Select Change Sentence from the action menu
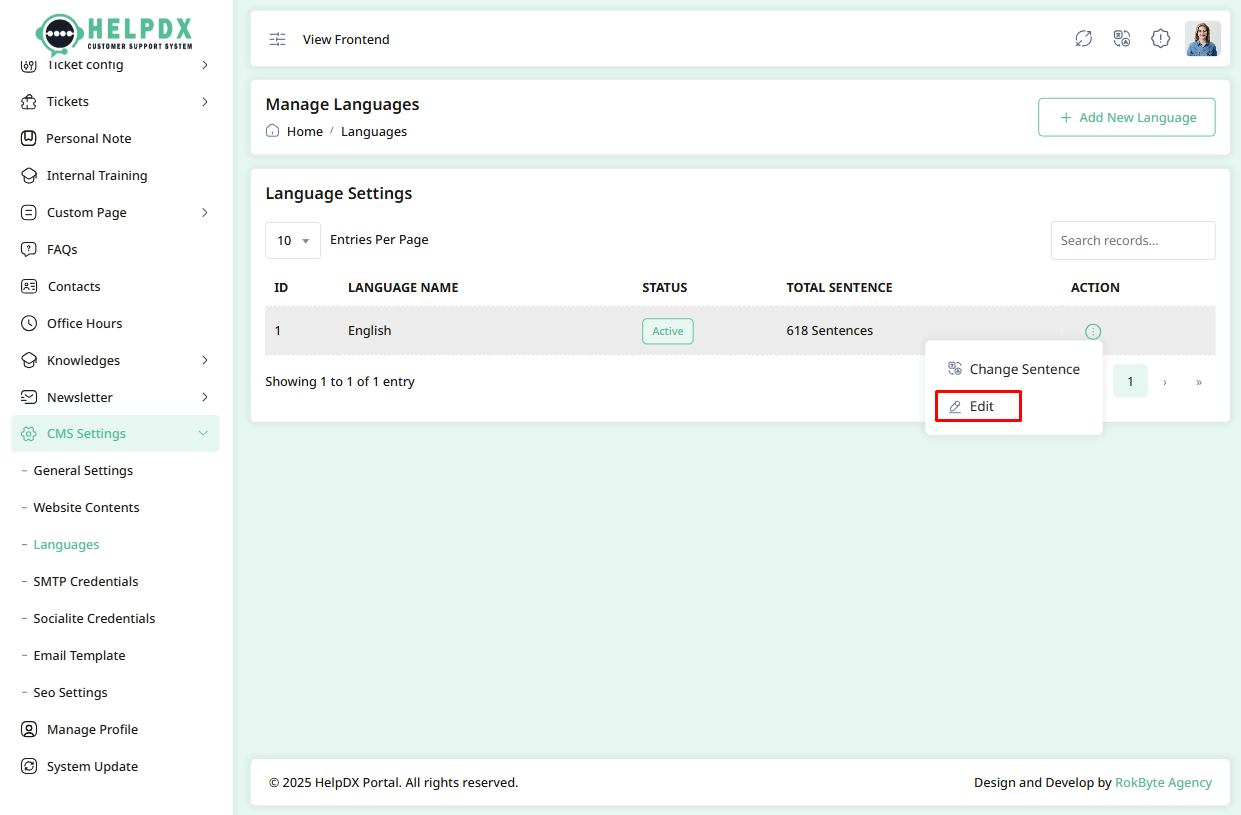1241x815 pixels. point(1013,369)
